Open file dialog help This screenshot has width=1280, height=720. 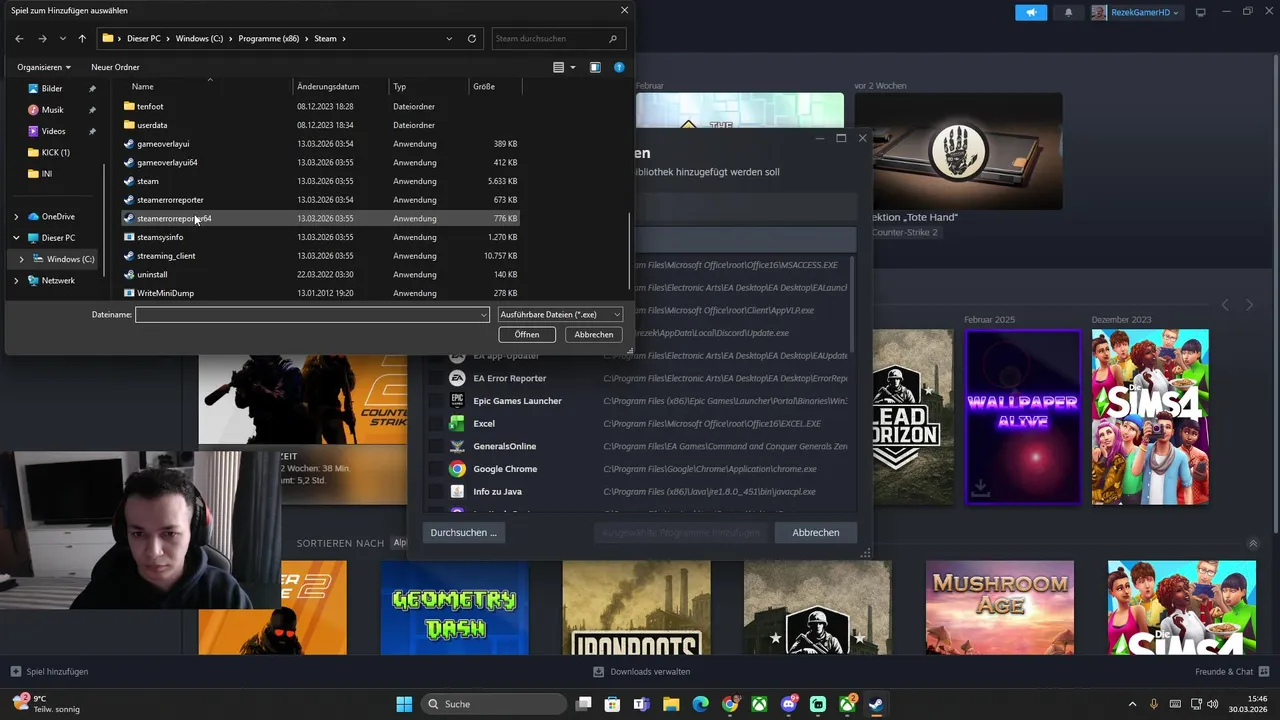coord(619,67)
